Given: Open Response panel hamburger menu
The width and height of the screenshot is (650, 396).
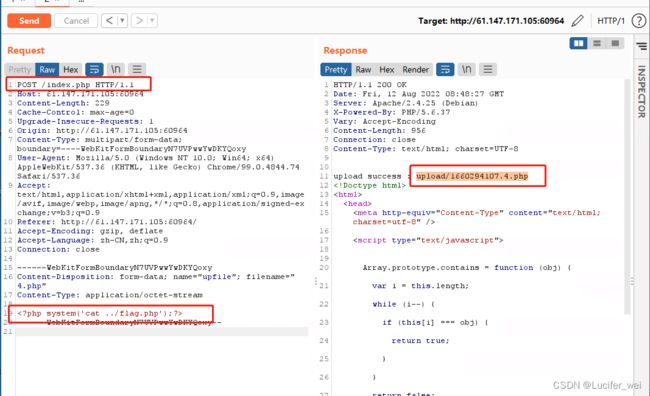Looking at the screenshot, I should pyautogui.click(x=488, y=70).
